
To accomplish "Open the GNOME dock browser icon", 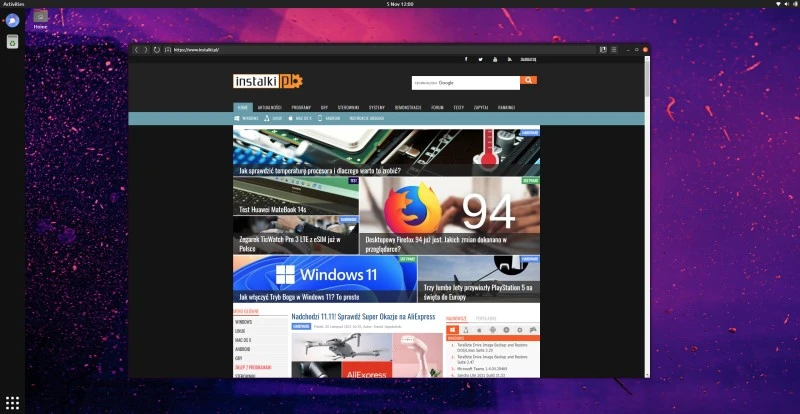I will click(12, 21).
